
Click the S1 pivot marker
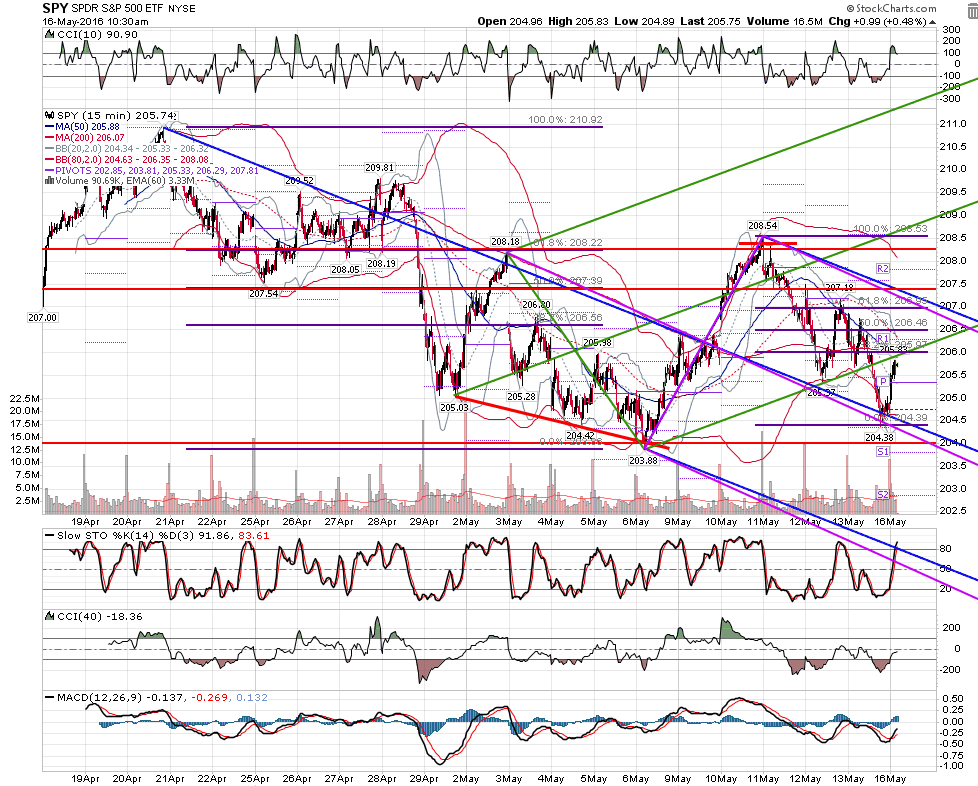[x=883, y=452]
